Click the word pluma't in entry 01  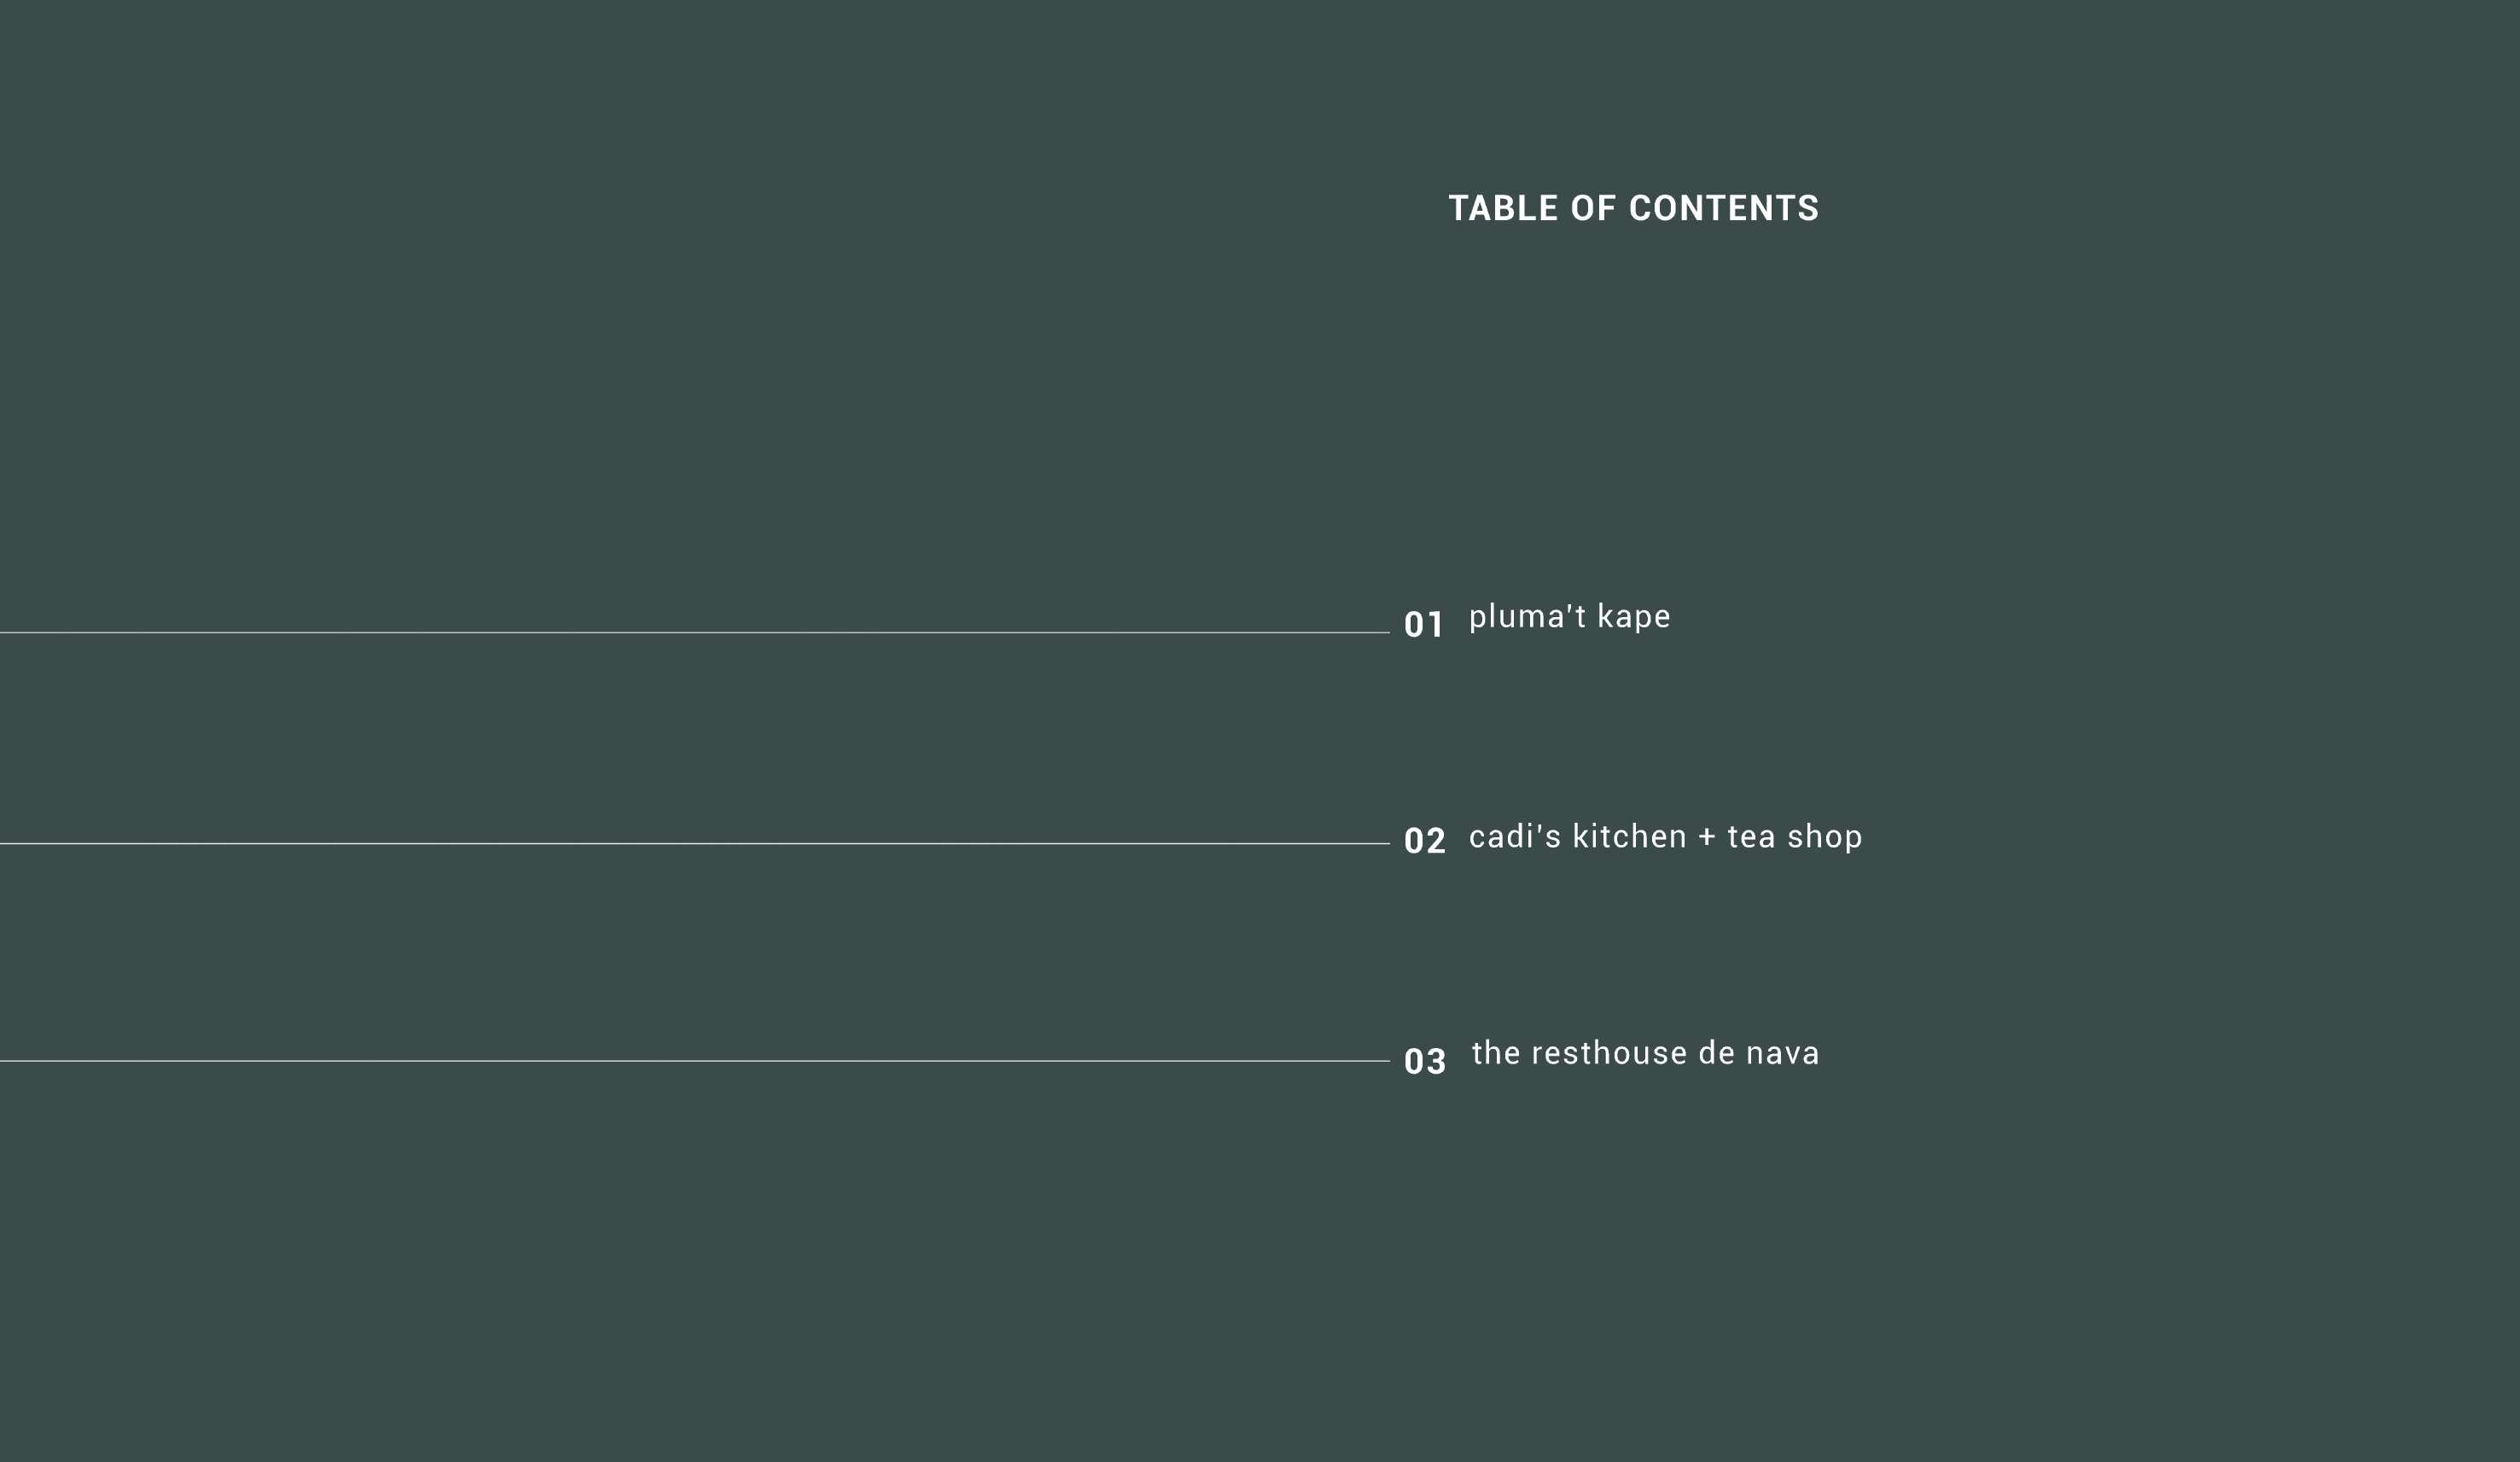[1527, 617]
